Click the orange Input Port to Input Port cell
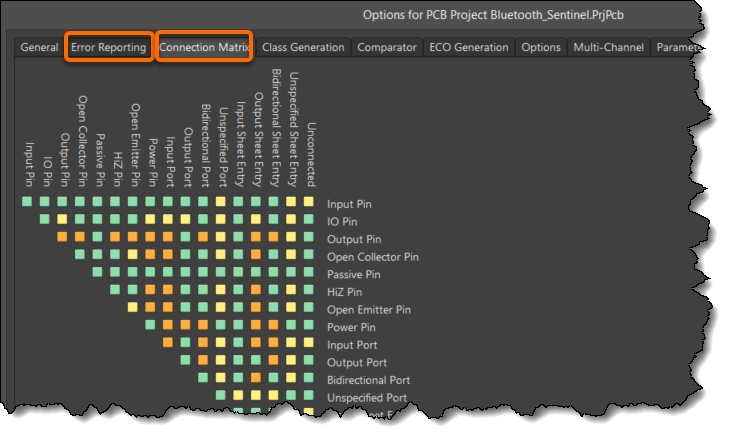Image resolution: width=733 pixels, height=444 pixels. pos(168,344)
